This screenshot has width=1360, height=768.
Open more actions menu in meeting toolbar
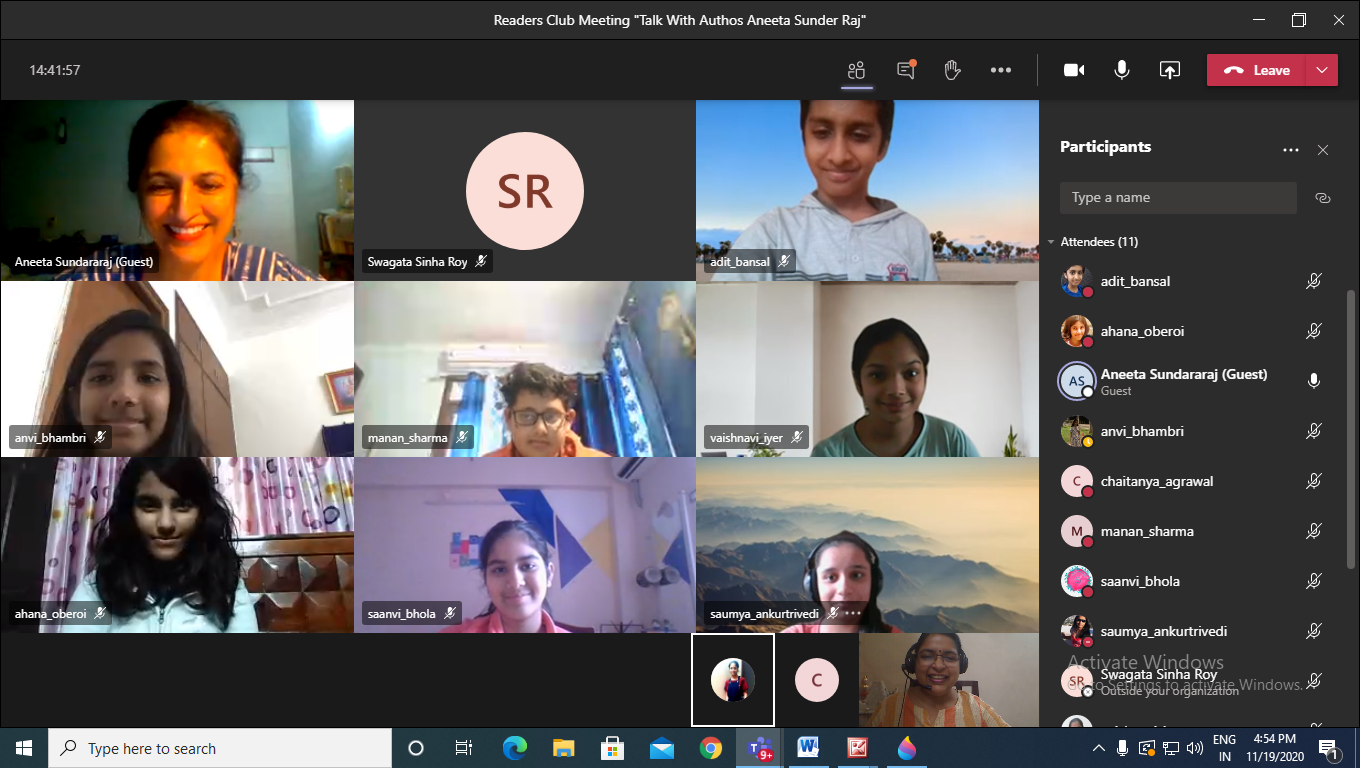point(1000,70)
